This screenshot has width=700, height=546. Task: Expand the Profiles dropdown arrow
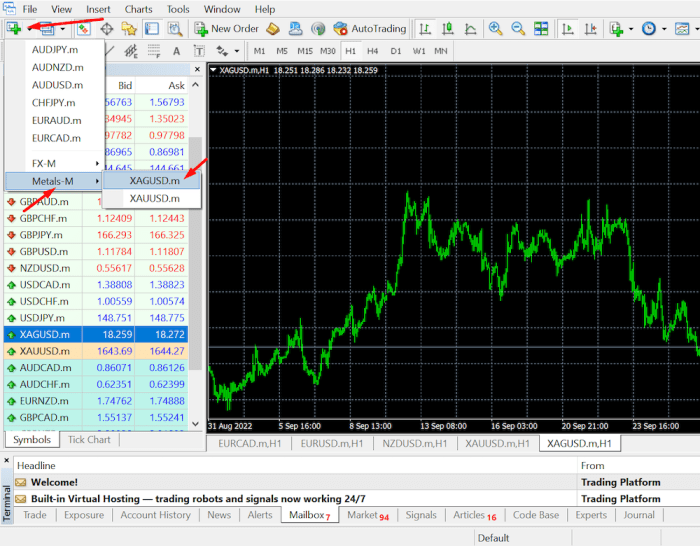pyautogui.click(x=62, y=29)
